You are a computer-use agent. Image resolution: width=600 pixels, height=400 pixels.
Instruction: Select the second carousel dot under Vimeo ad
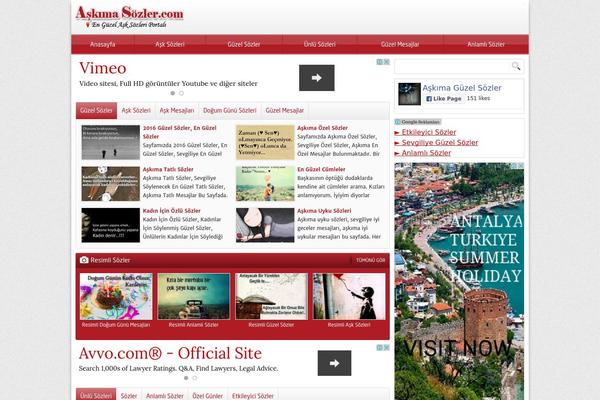[181, 93]
